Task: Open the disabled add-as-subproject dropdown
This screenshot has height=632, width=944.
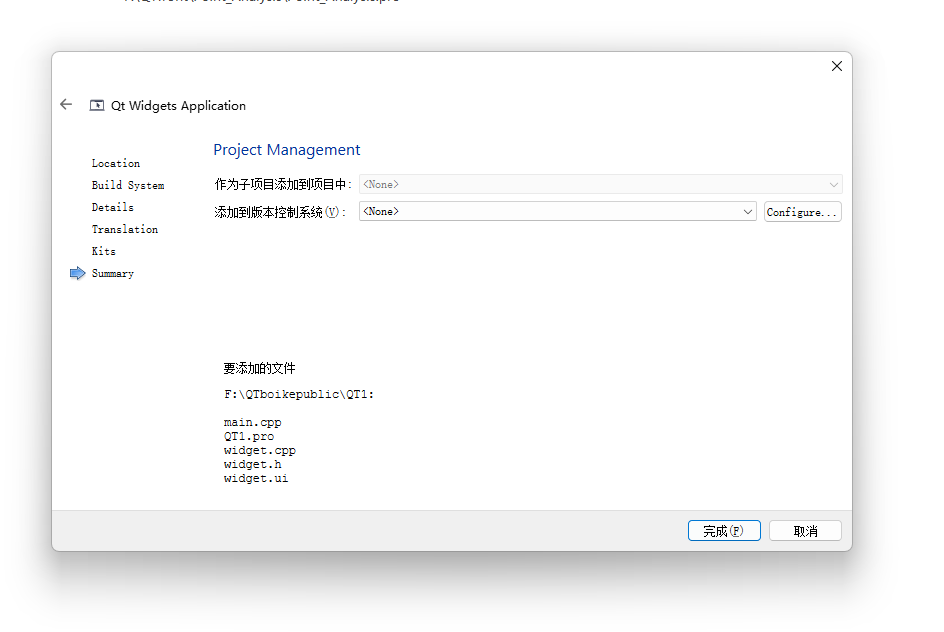Action: click(600, 184)
